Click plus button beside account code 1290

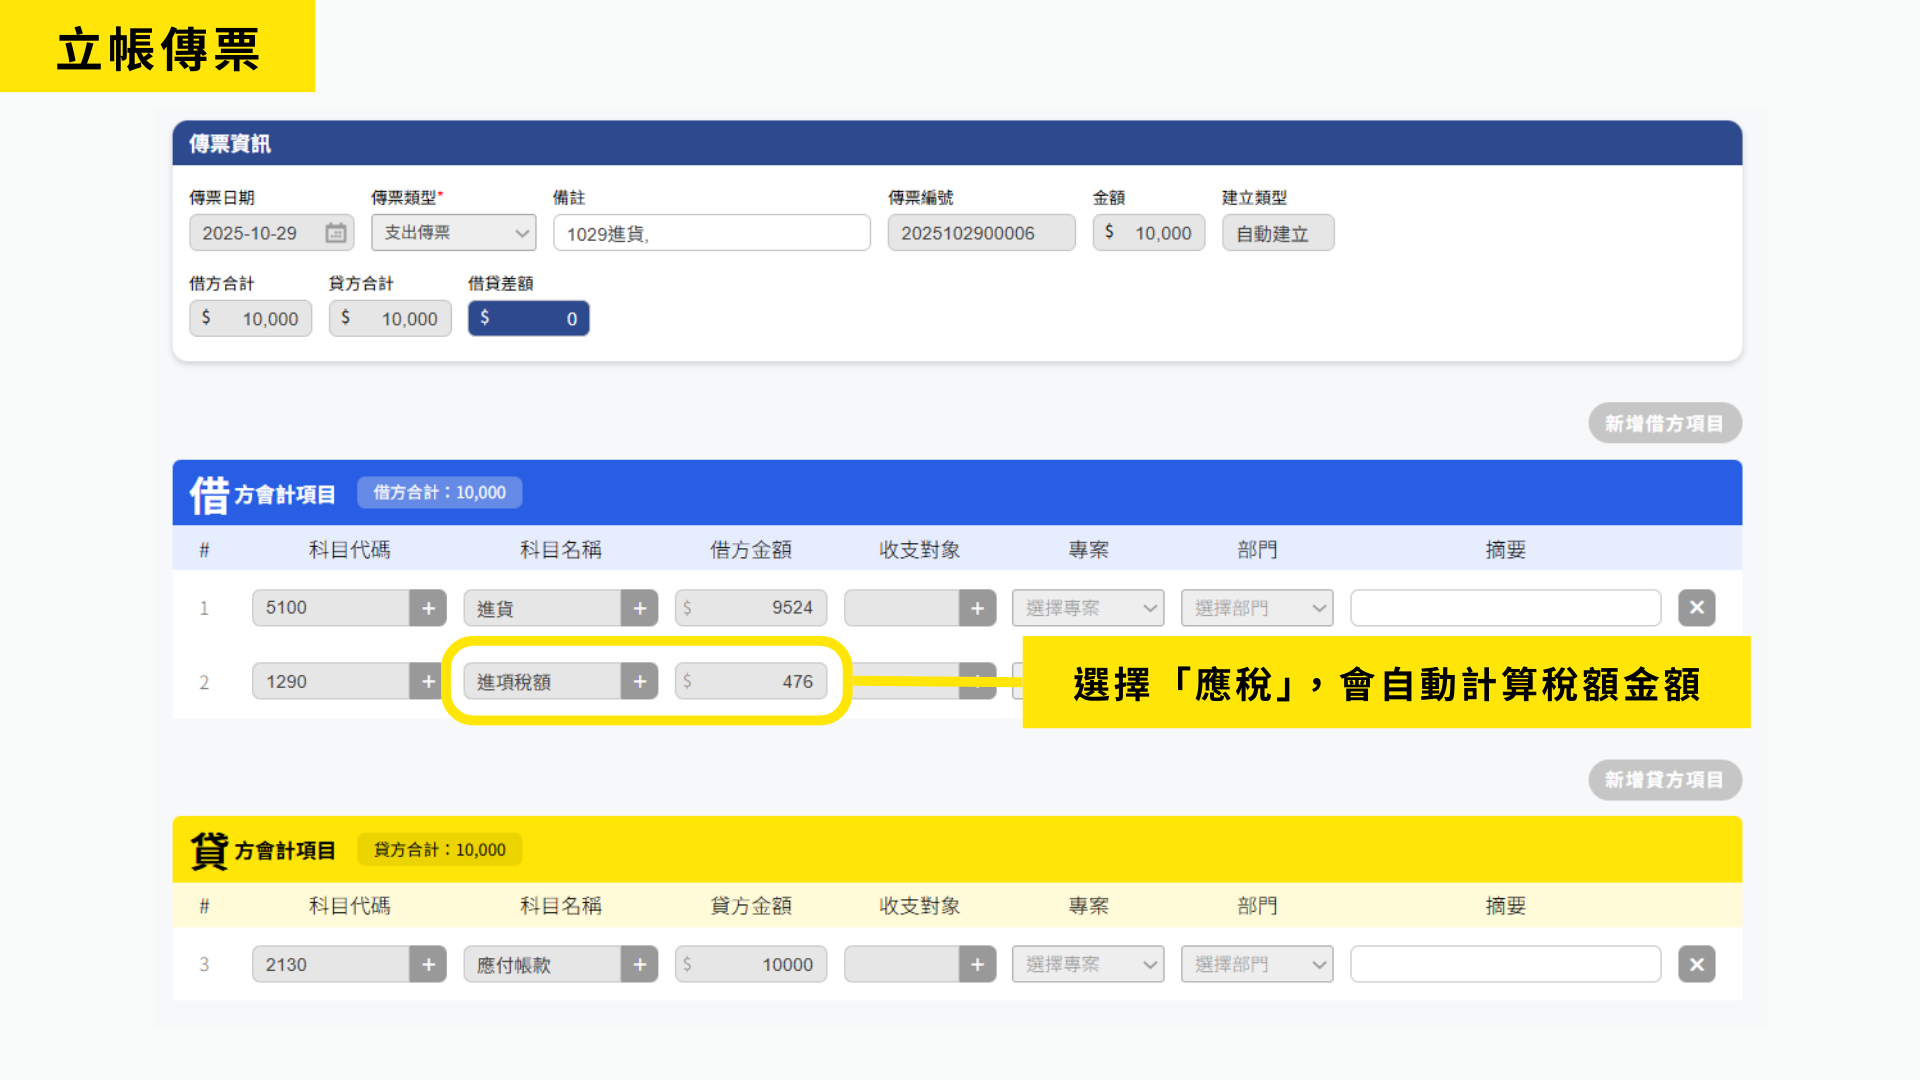(428, 682)
